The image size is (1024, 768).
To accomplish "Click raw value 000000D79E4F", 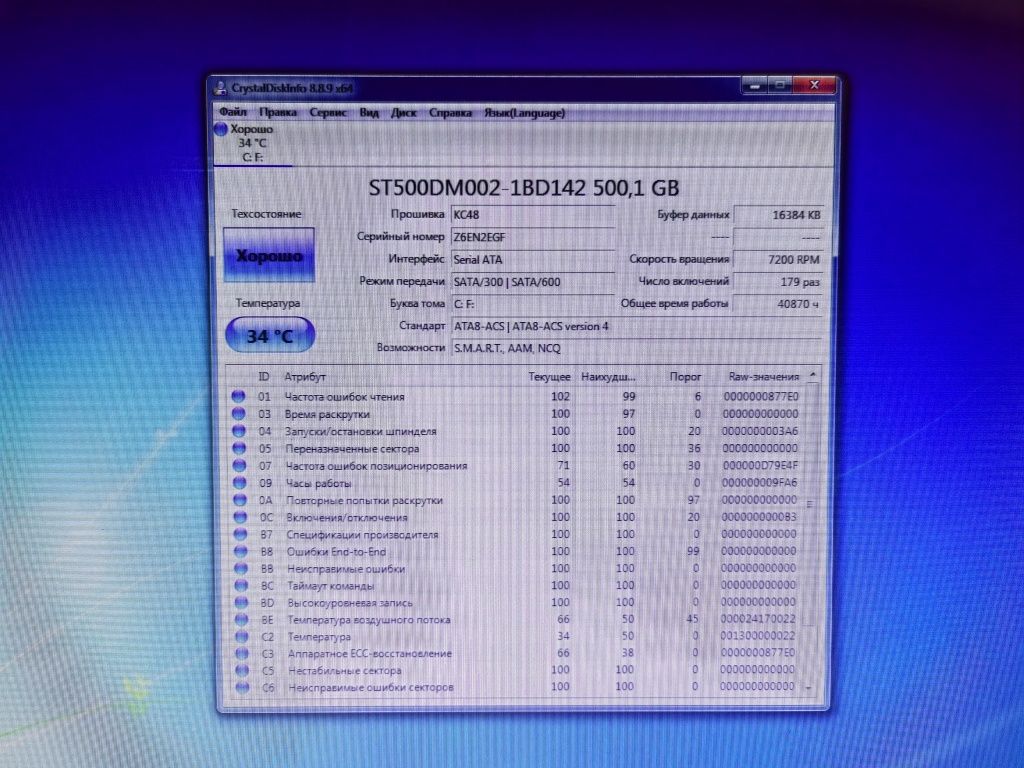I will click(x=760, y=466).
